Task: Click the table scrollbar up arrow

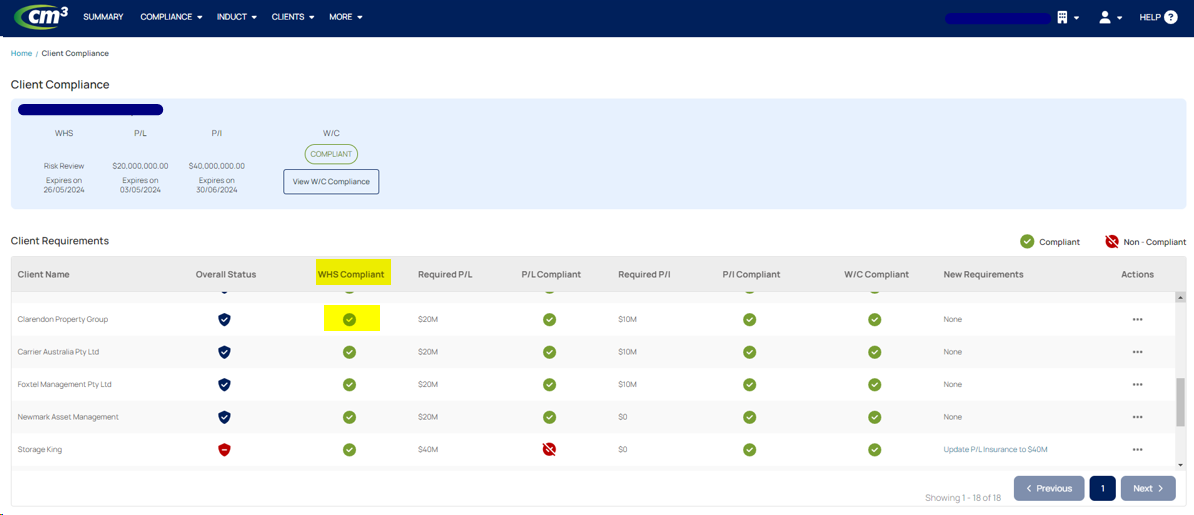Action: point(1181,297)
